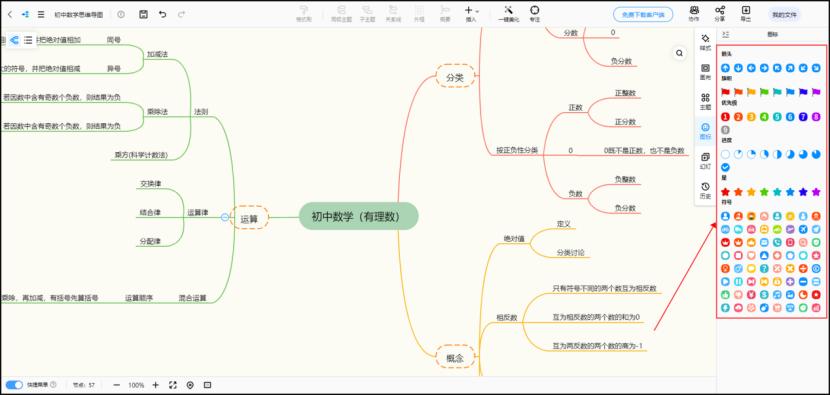The width and height of the screenshot is (830, 395).
Task: Open the History (历史) side tab
Action: [705, 190]
